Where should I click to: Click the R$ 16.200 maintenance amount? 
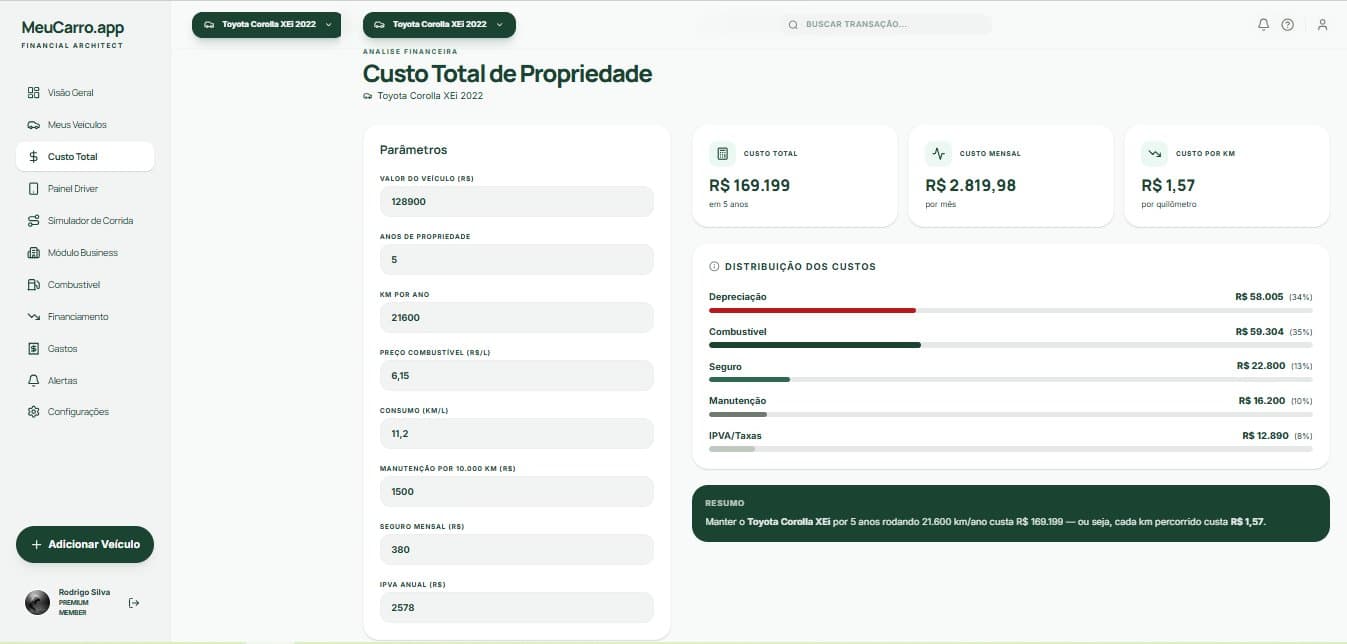coord(1261,400)
